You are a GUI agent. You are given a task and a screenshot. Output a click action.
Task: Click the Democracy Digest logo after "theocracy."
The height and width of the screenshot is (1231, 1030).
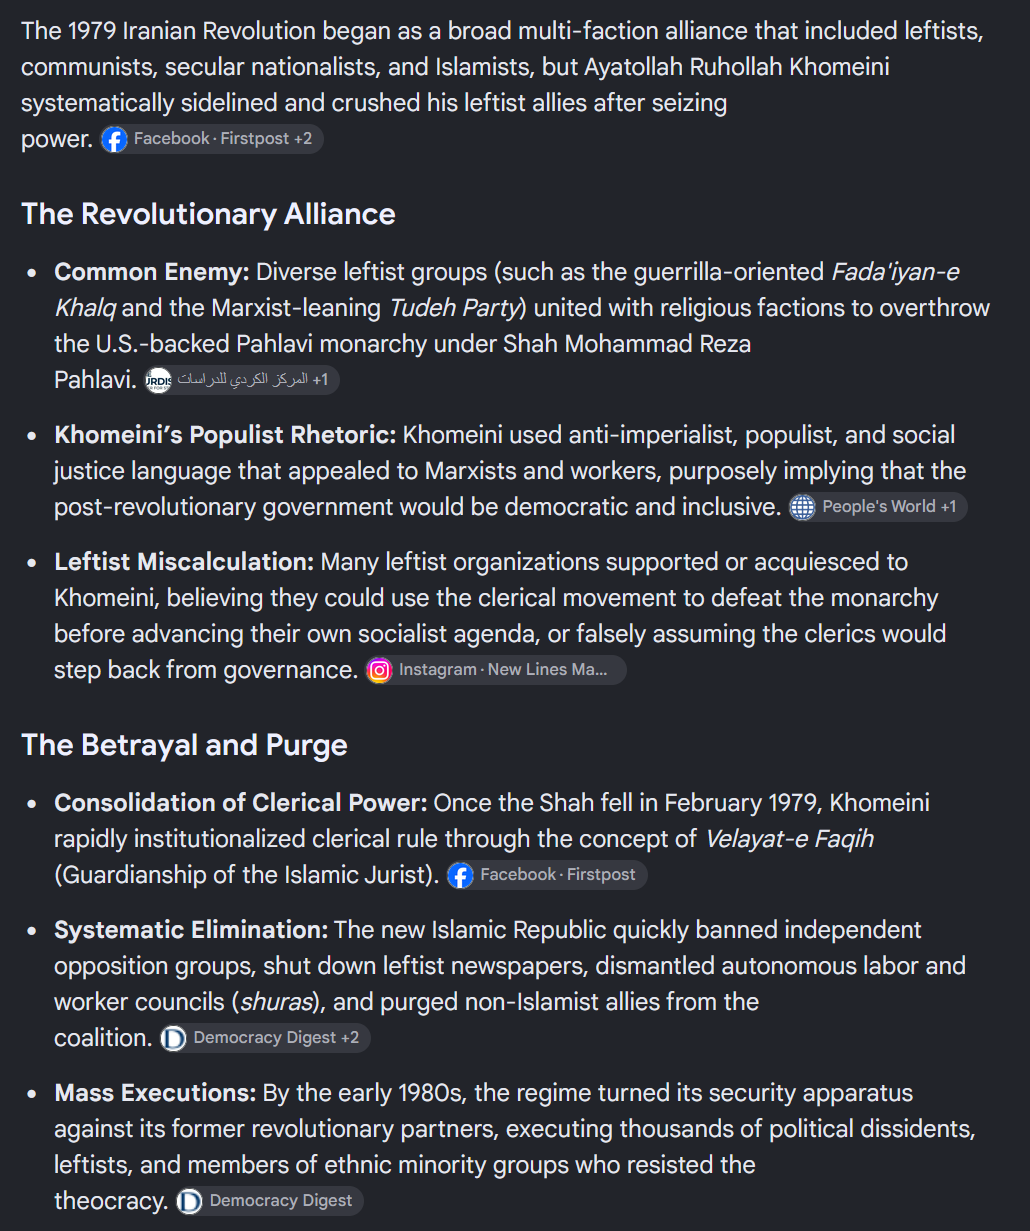(190, 1201)
